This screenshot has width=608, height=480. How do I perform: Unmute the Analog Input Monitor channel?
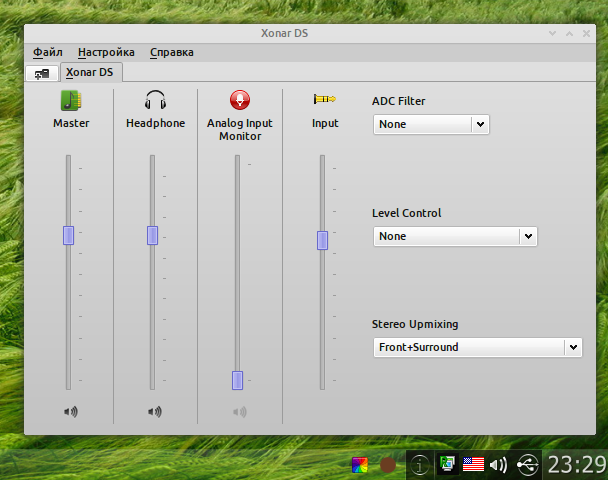240,412
